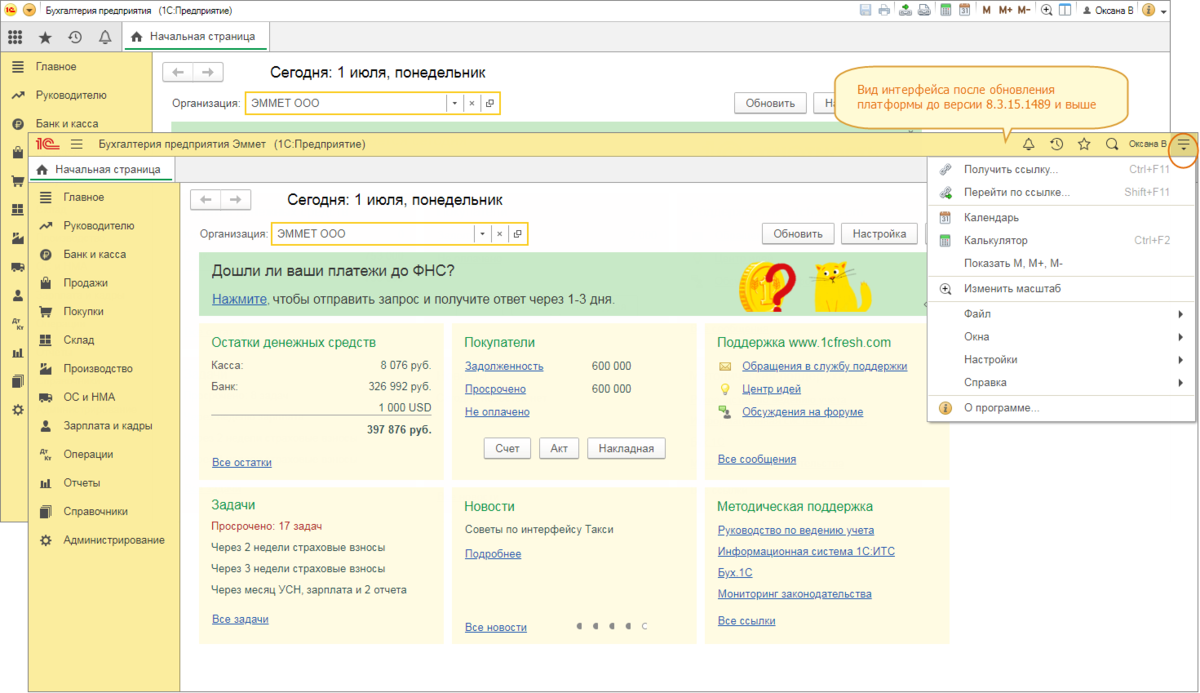Expand the Справка submenu
This screenshot has height=693, width=1200.
coord(1061,382)
